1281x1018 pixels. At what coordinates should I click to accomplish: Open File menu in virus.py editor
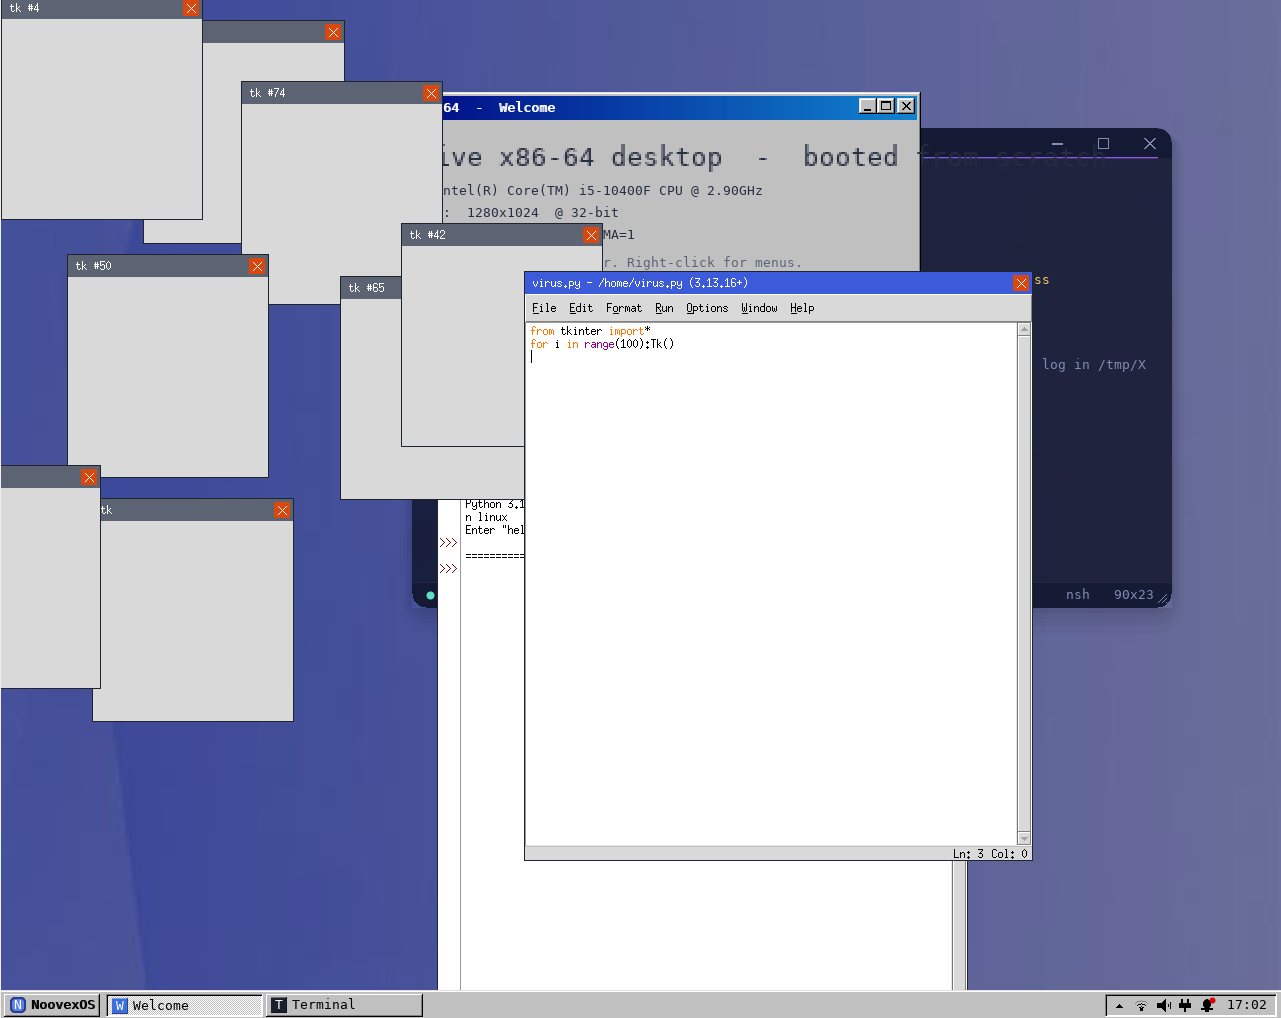point(544,308)
